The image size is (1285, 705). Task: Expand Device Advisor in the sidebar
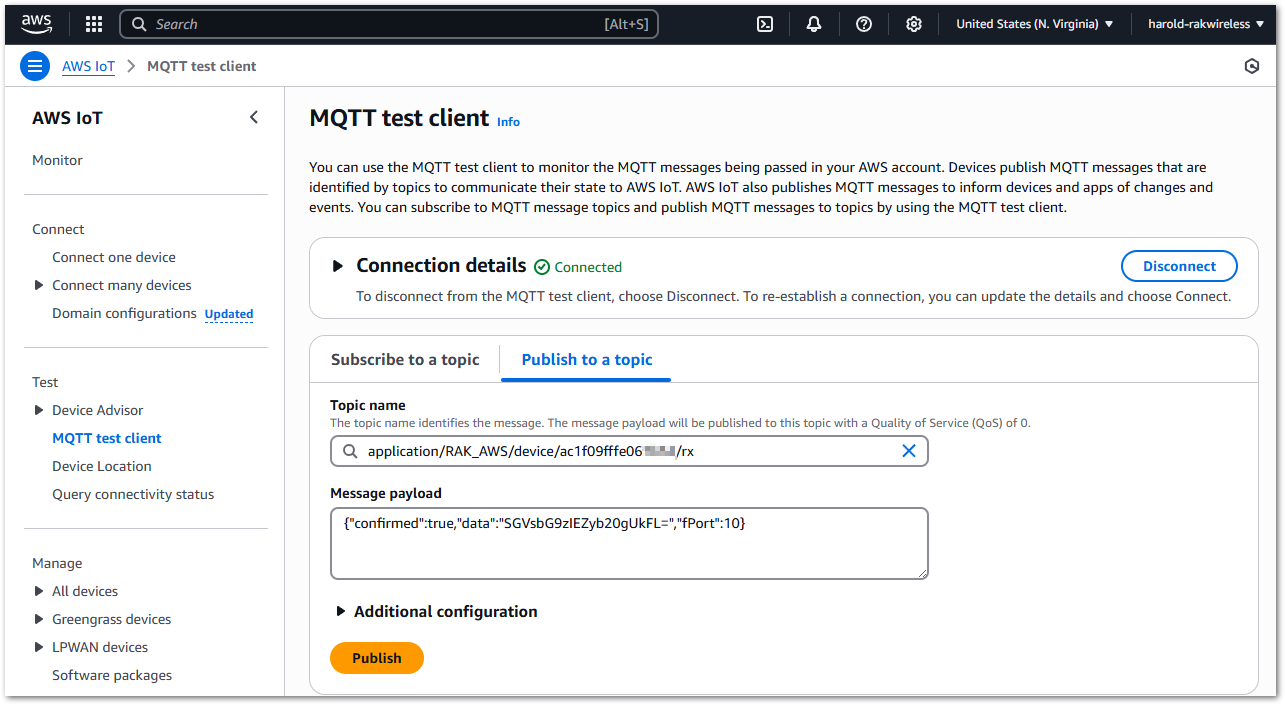click(x=38, y=410)
